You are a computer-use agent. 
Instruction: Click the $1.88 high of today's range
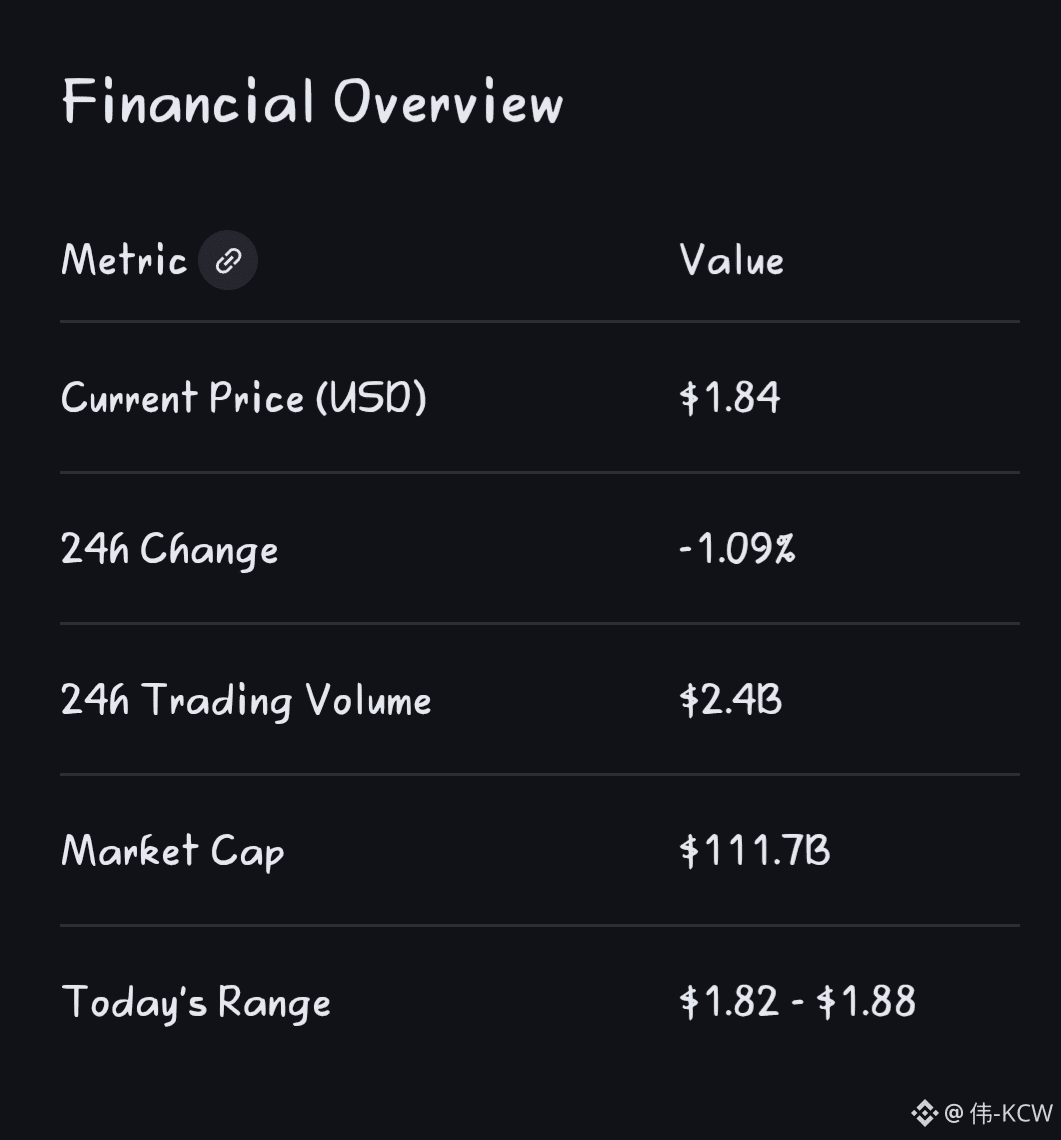click(x=866, y=1002)
